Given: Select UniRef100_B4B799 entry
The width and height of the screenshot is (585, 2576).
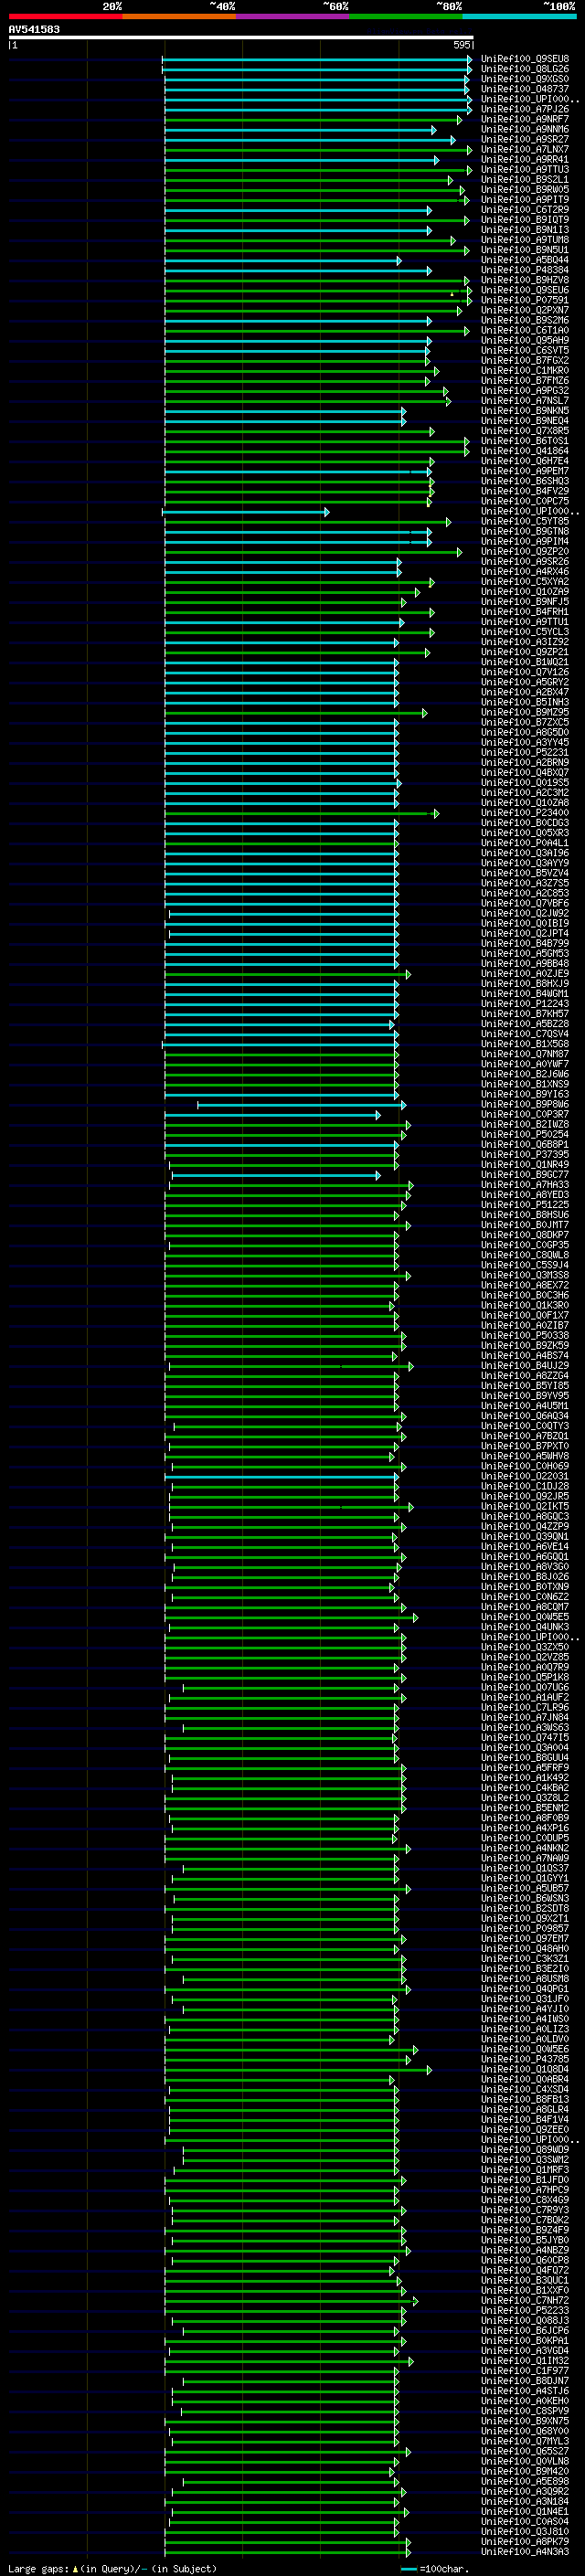Looking at the screenshot, I should pyautogui.click(x=525, y=944).
